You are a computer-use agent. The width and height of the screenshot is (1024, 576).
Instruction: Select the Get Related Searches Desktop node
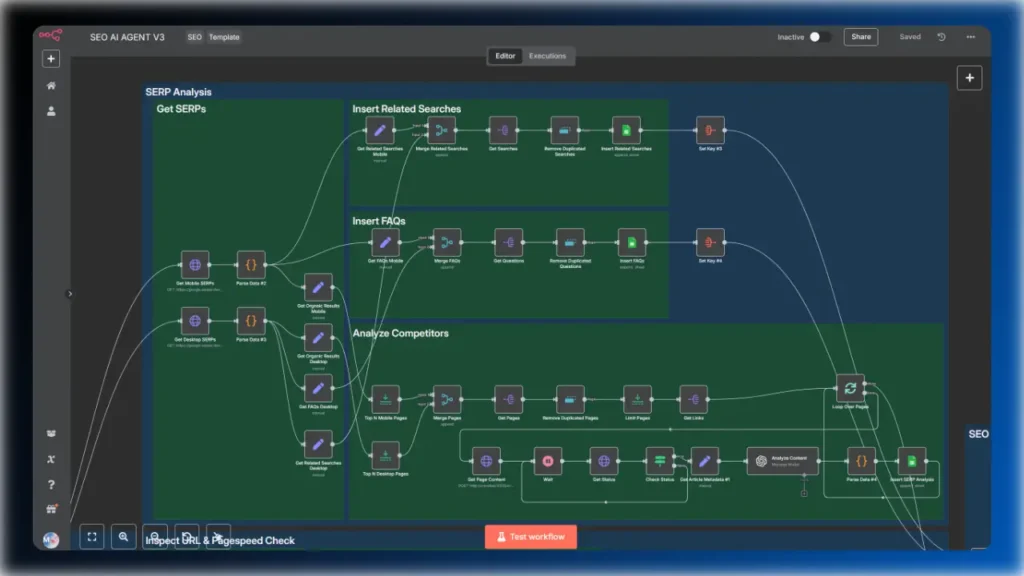click(318, 444)
